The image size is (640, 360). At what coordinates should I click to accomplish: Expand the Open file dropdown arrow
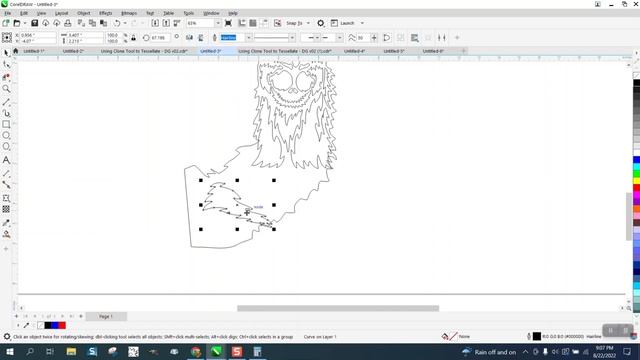tap(25, 23)
